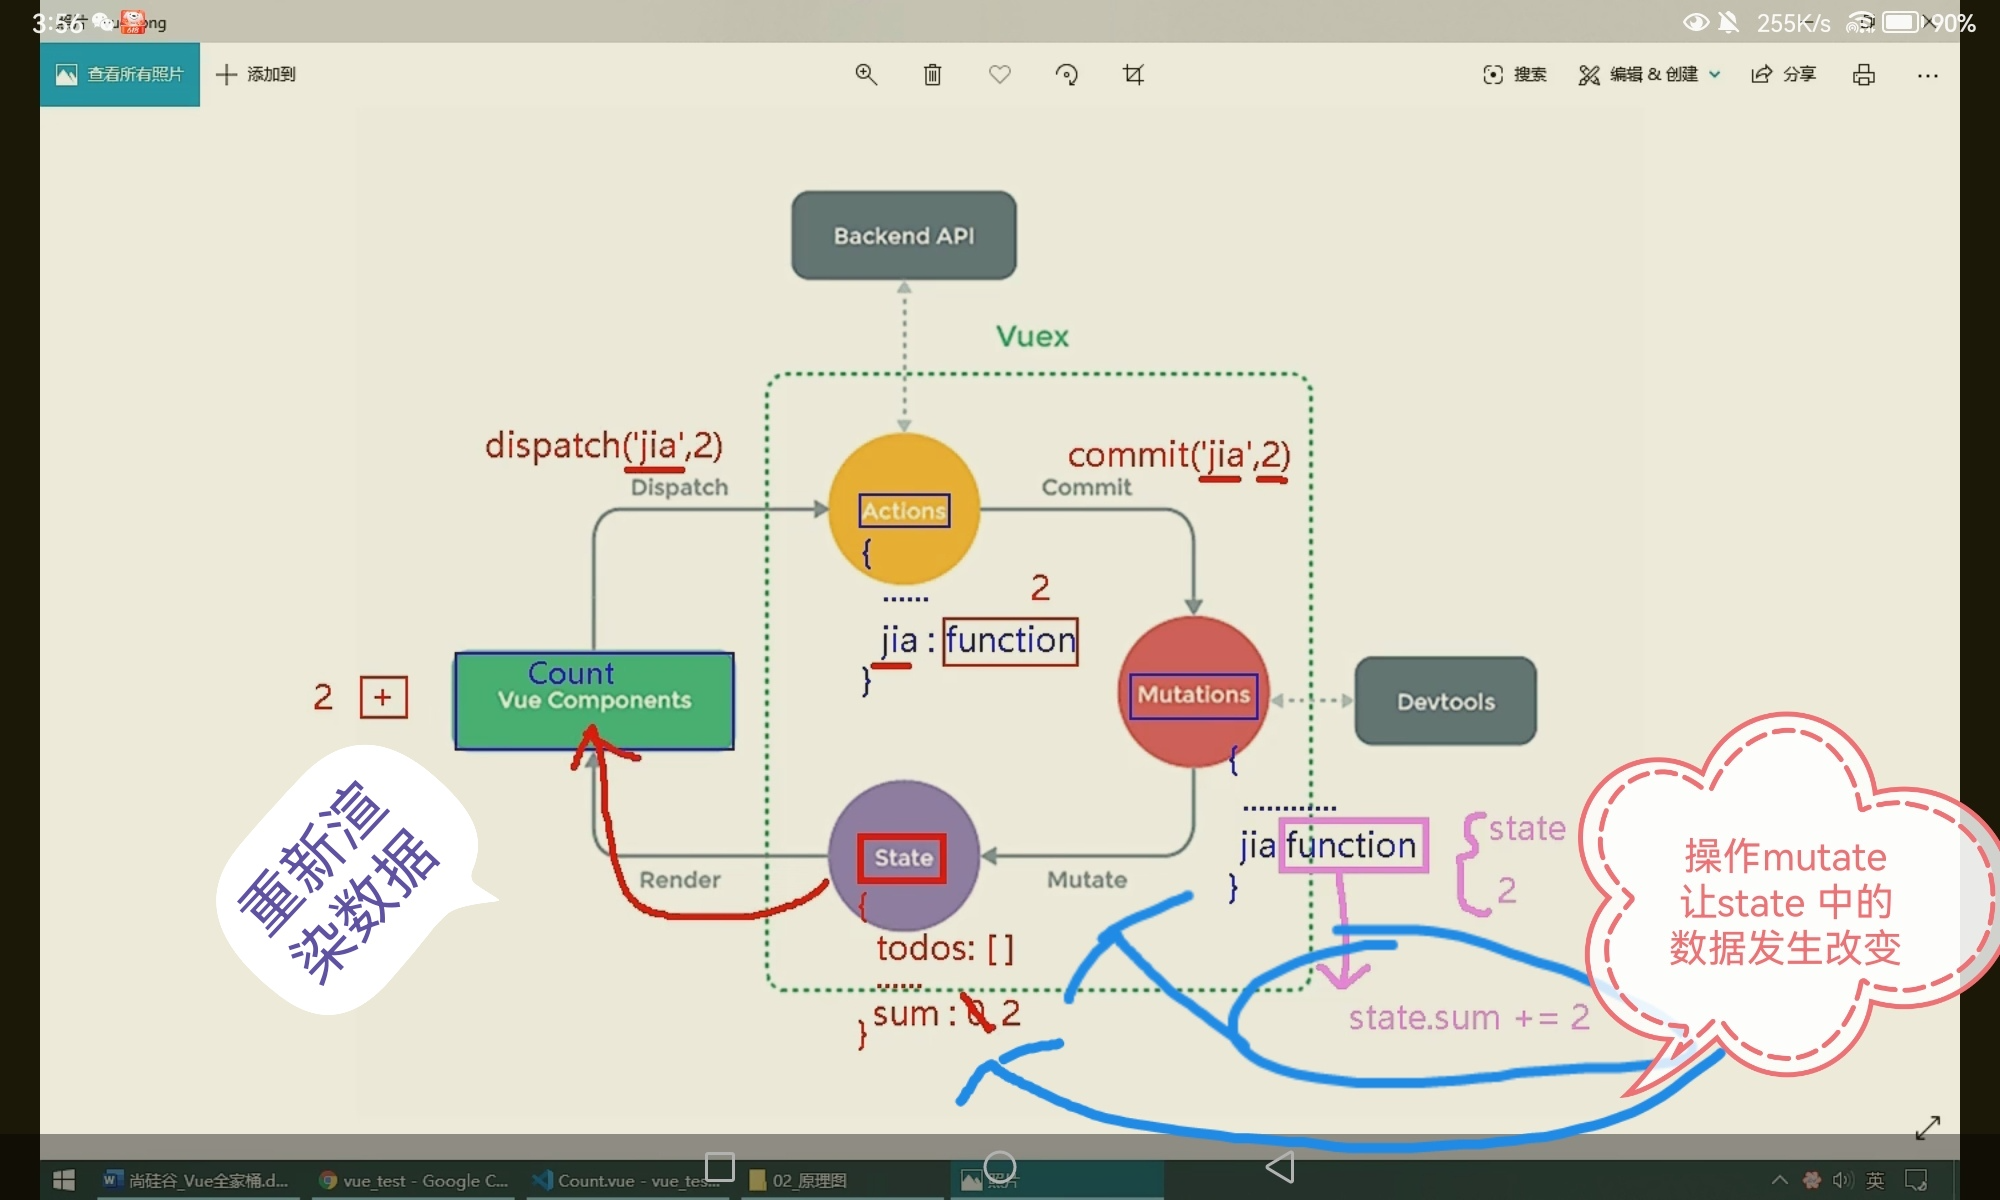The width and height of the screenshot is (2000, 1200).
Task: Select the crop tool icon
Action: tap(1133, 74)
